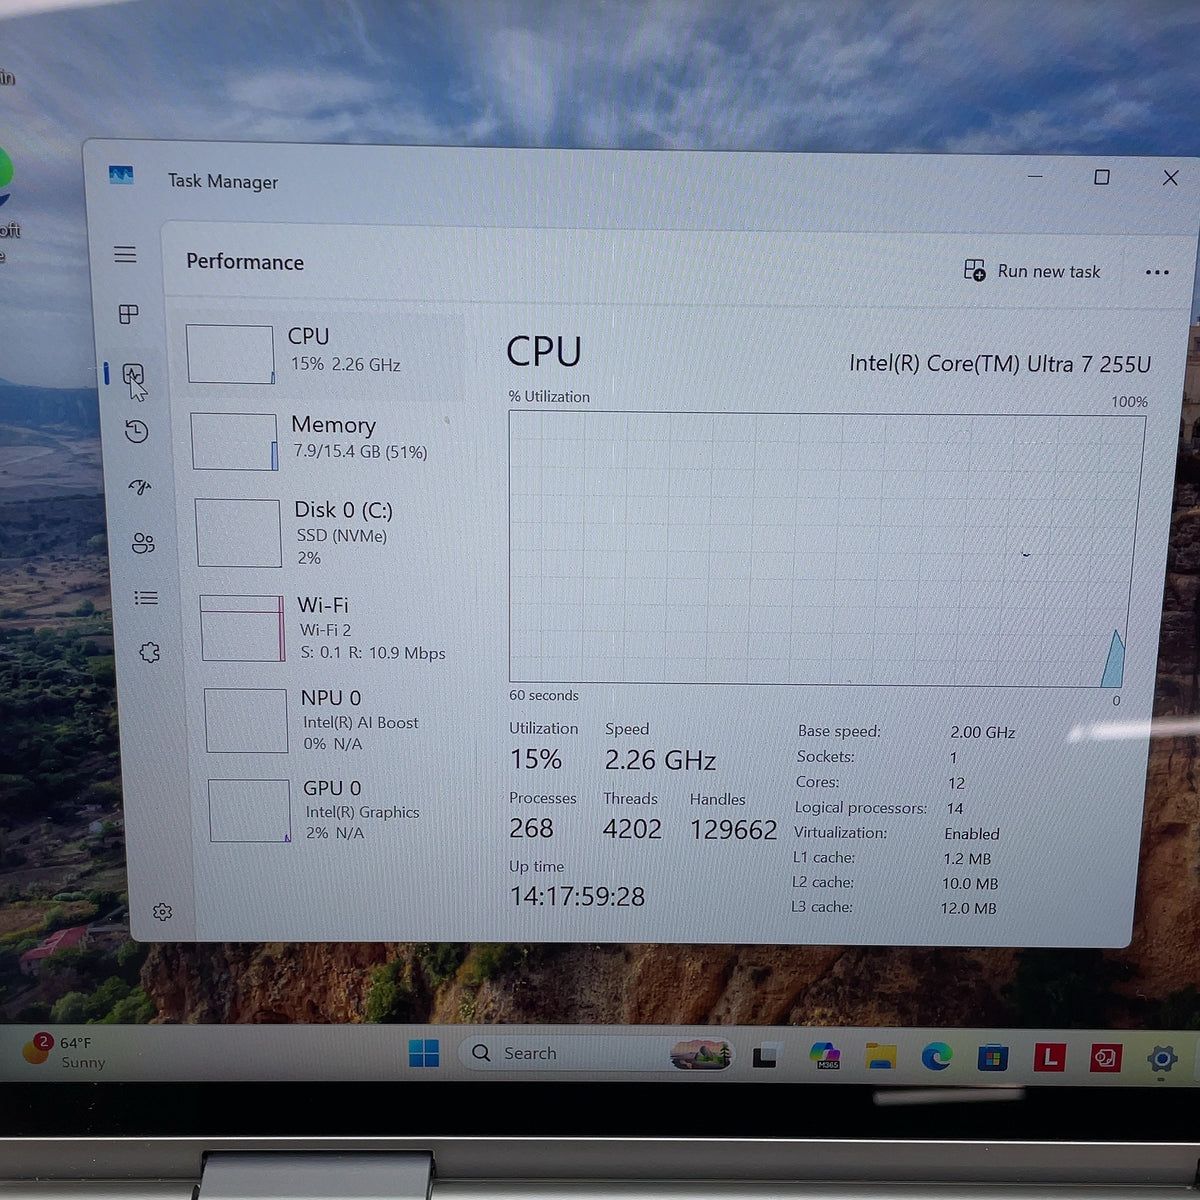
Task: Open the weather widget showing 64°F Sunny
Action: 64,1052
